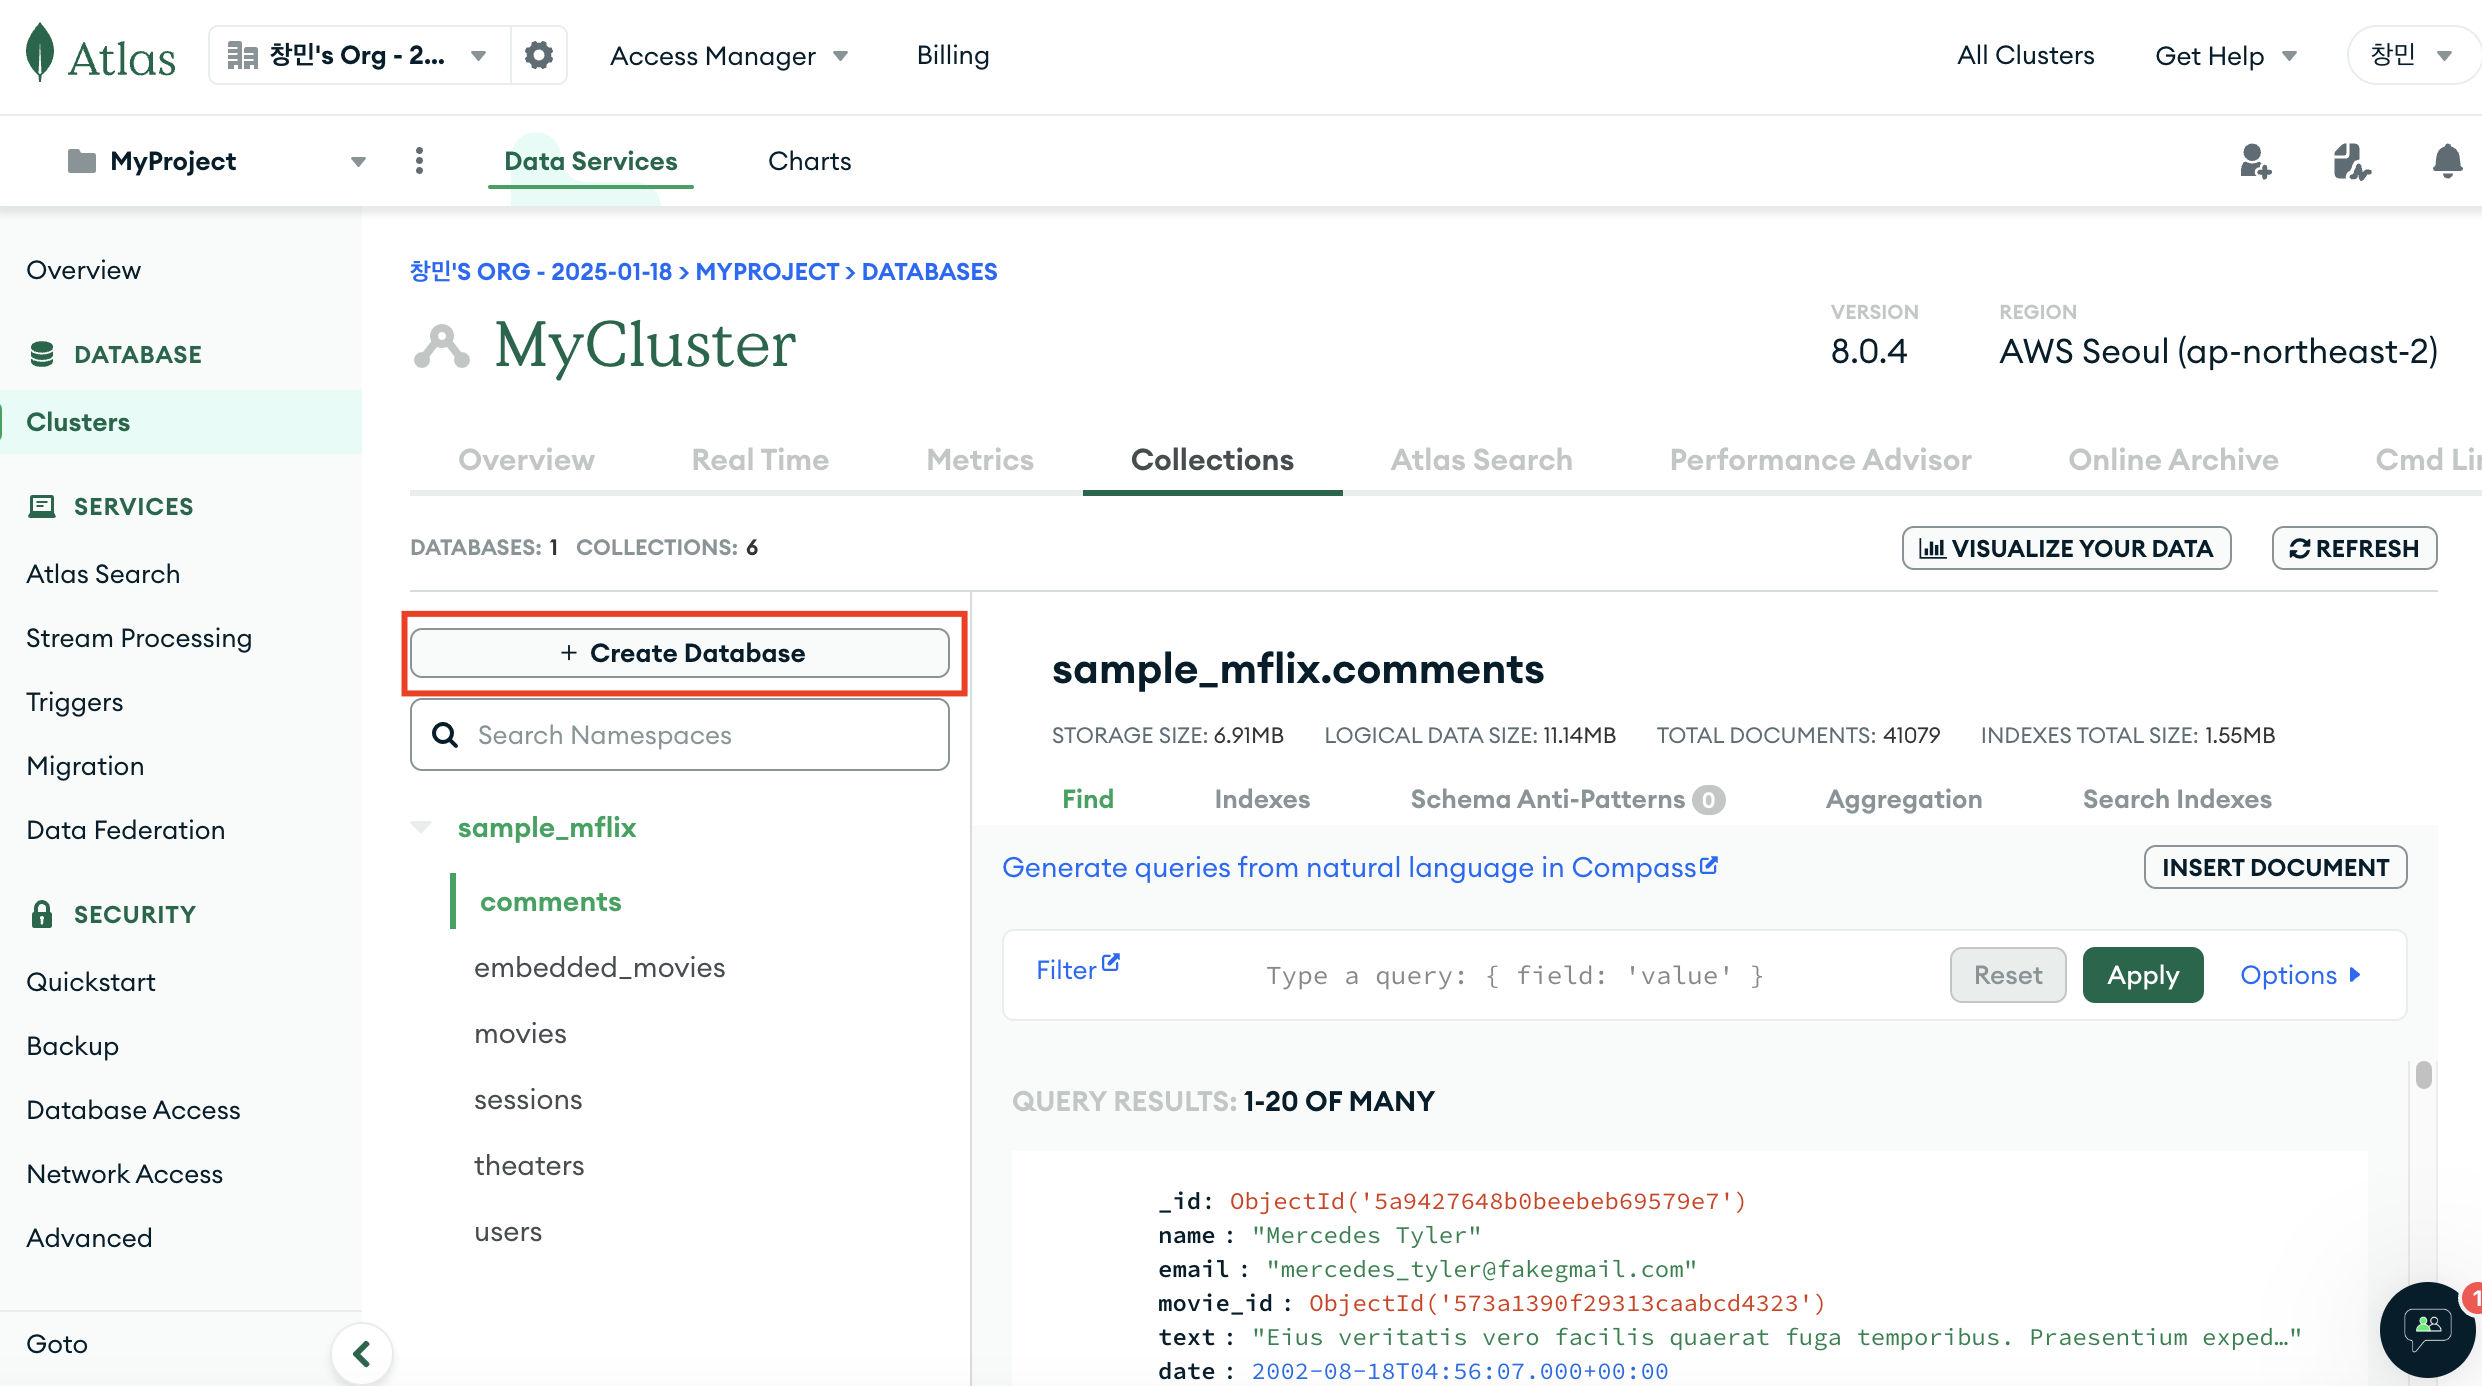
Task: Click the Search Namespaces field
Action: click(x=680, y=735)
